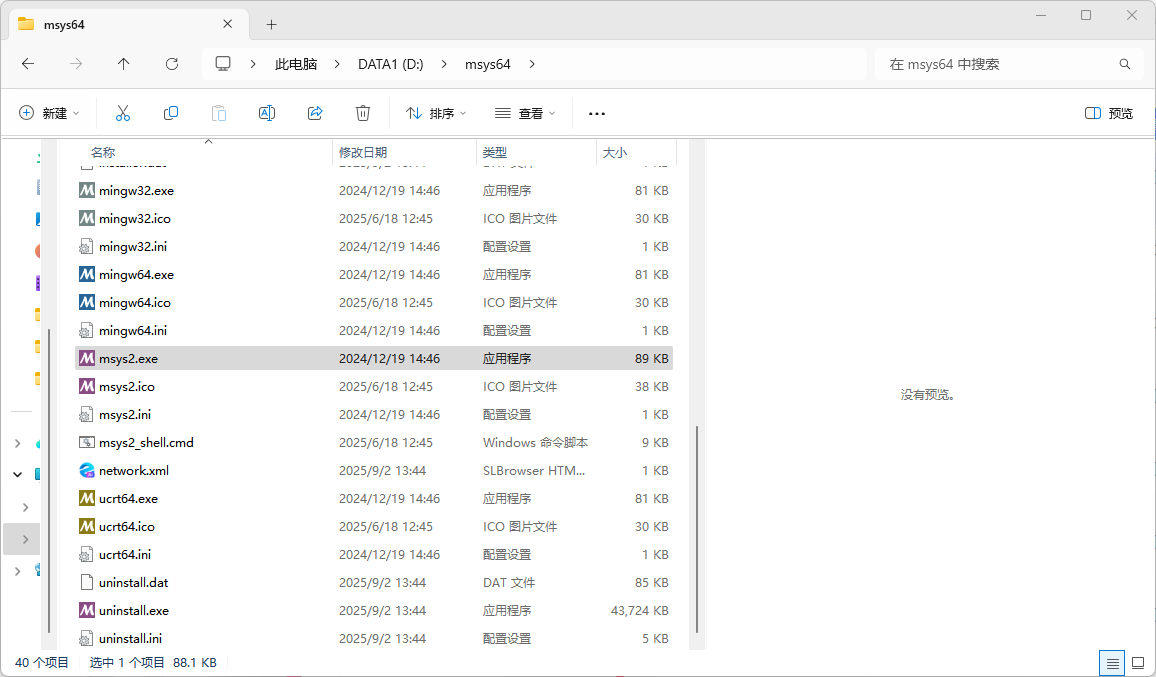Minimize the File Explorer window
The image size is (1156, 677).
point(1041,15)
